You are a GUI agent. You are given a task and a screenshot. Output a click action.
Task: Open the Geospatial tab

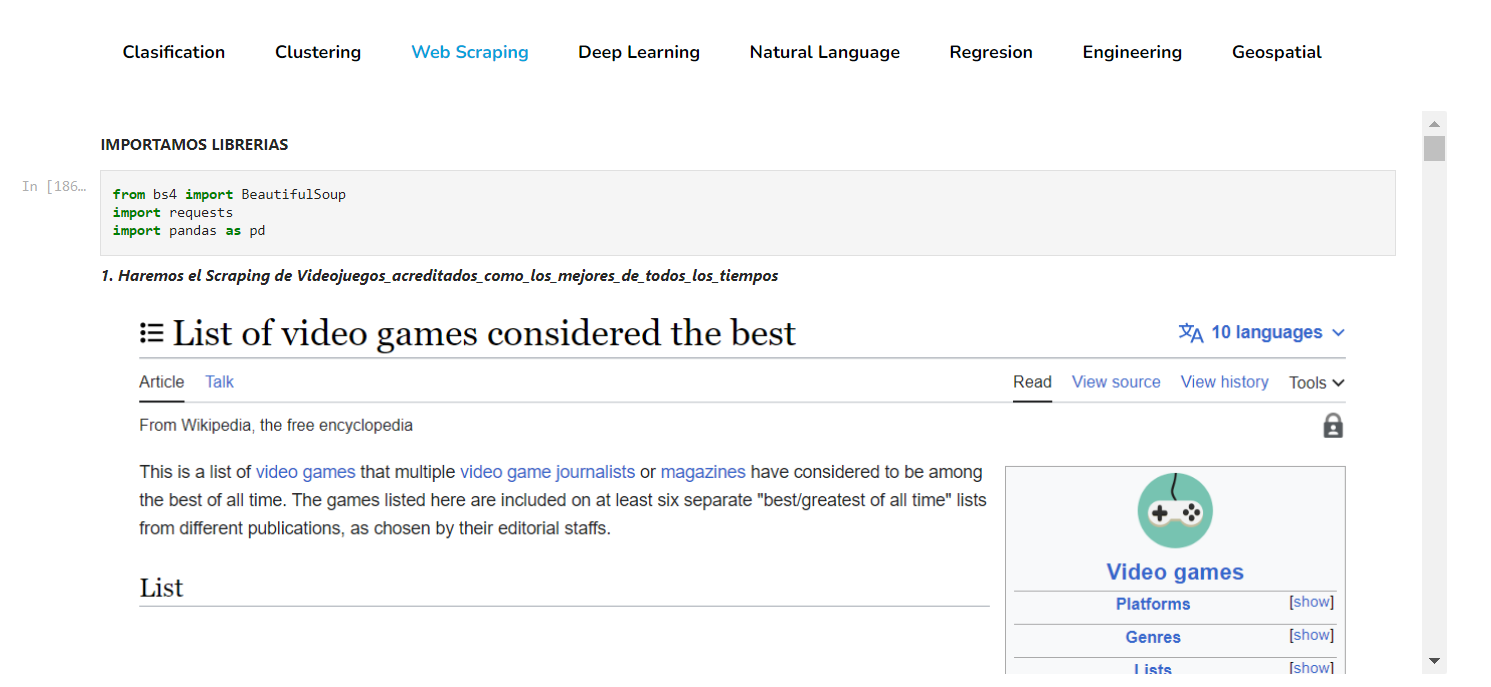1277,52
